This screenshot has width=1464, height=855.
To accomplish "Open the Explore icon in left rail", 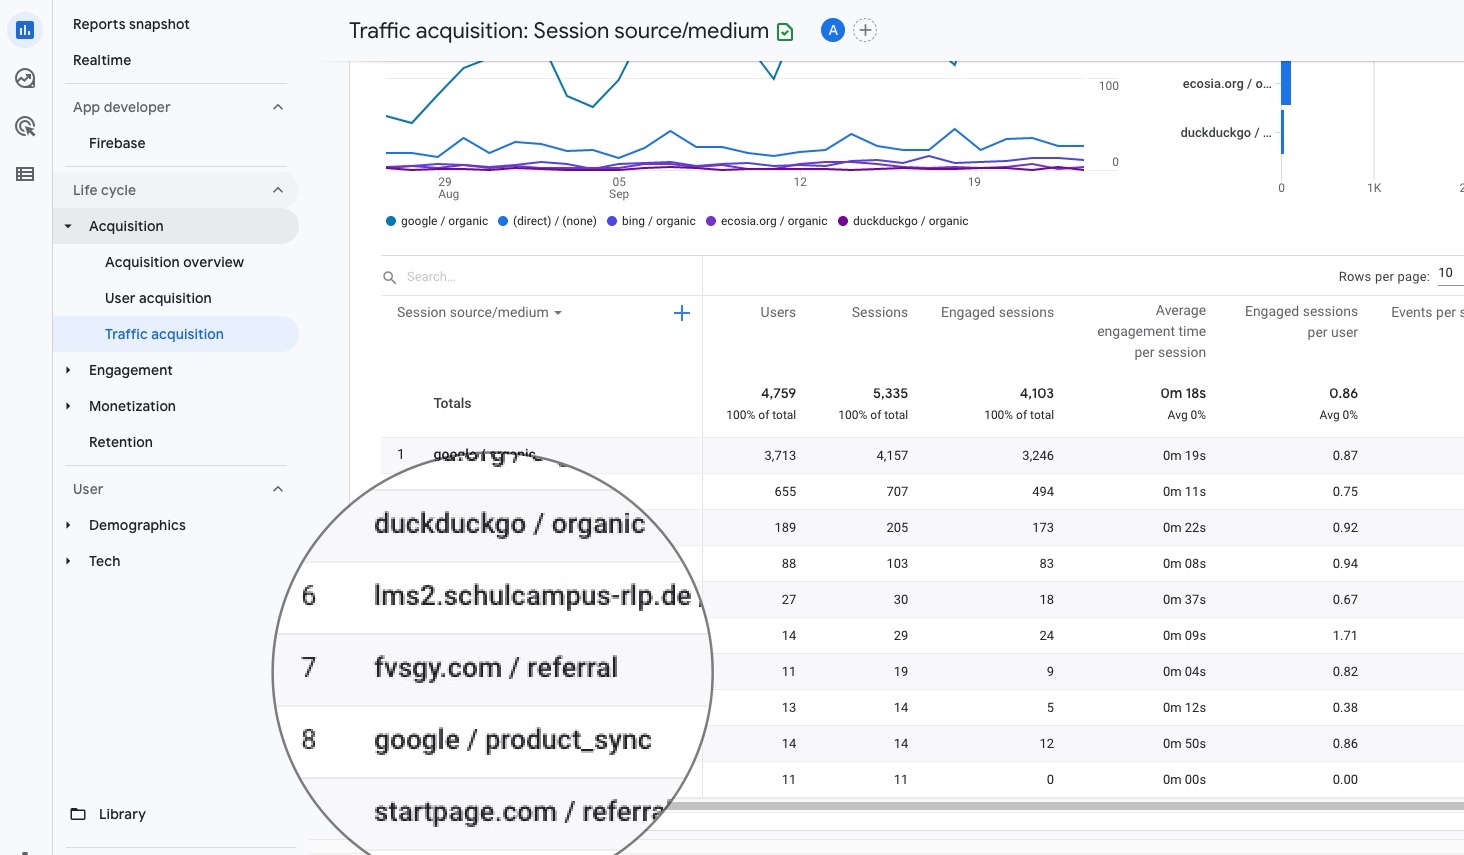I will 25,78.
